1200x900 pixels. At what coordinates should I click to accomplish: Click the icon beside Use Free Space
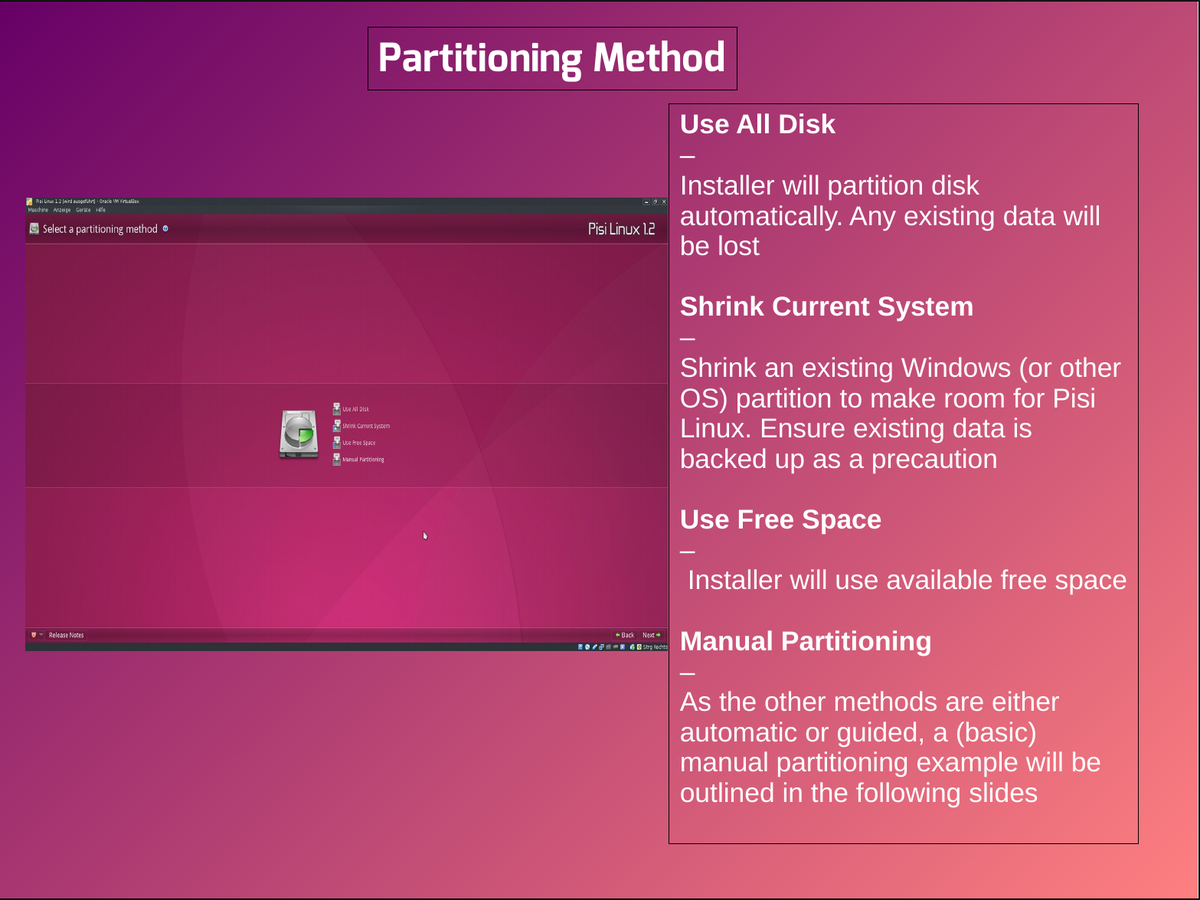tap(337, 442)
